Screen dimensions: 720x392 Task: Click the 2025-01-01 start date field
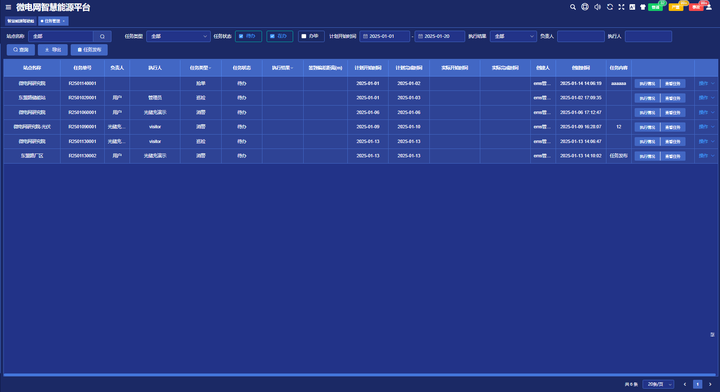384,36
